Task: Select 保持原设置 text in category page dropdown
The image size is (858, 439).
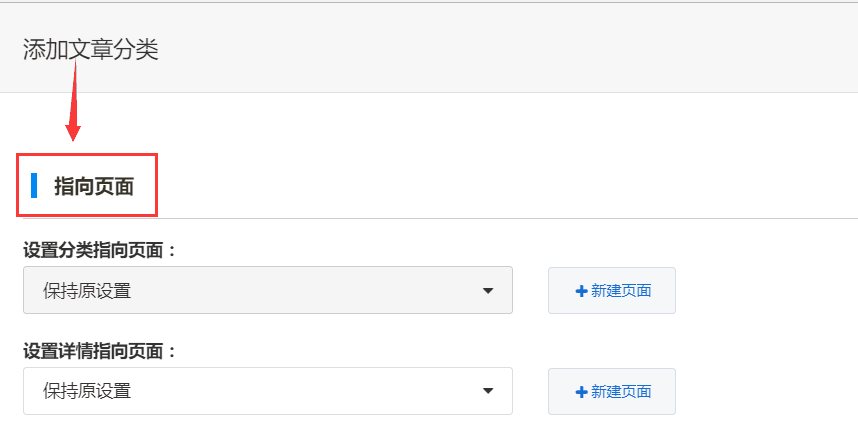Action: tap(87, 291)
